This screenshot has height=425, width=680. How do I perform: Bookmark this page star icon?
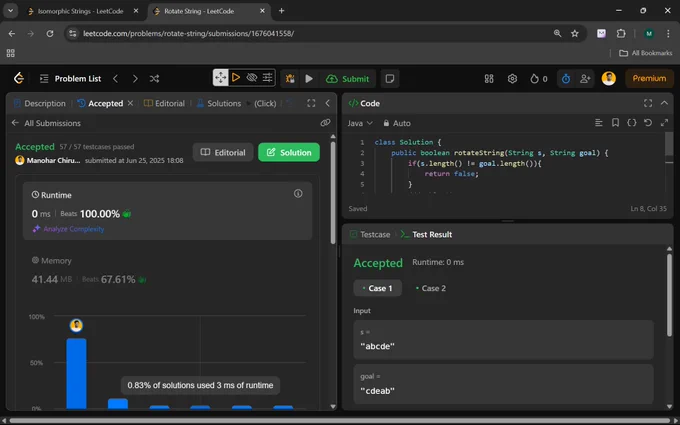click(x=575, y=33)
